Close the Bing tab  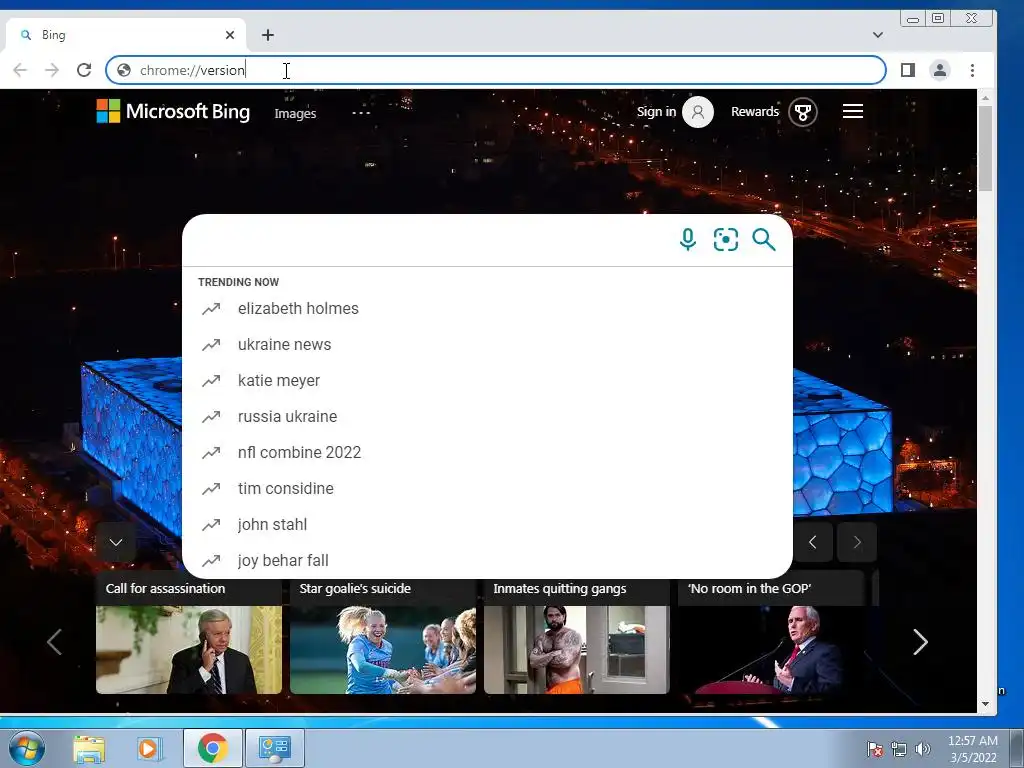(x=230, y=35)
